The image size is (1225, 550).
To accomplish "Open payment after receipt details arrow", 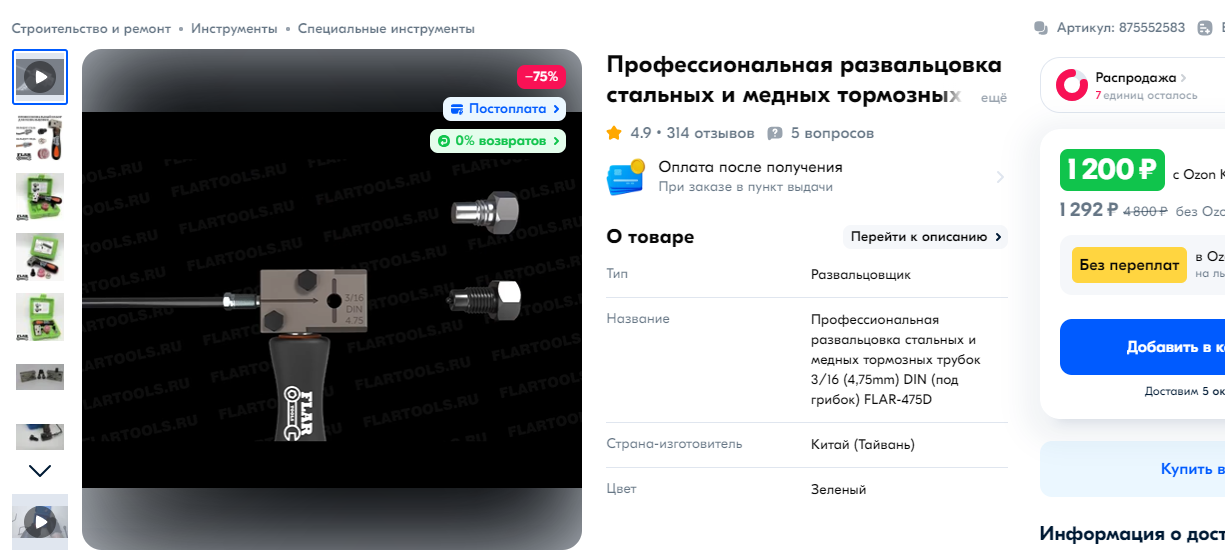I will [1000, 177].
